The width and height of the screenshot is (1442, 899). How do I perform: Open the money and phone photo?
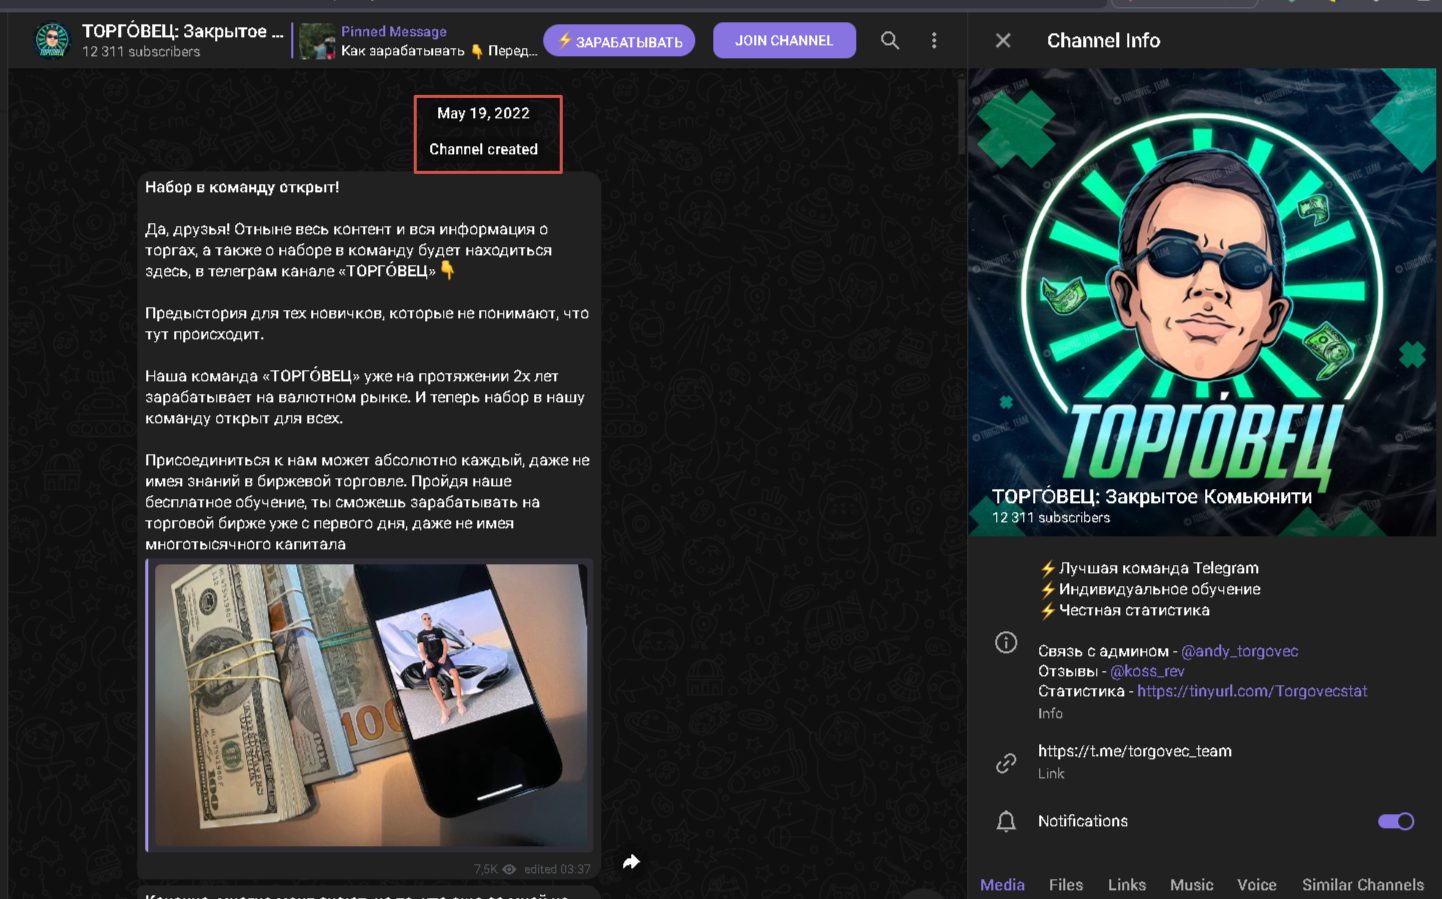point(371,705)
